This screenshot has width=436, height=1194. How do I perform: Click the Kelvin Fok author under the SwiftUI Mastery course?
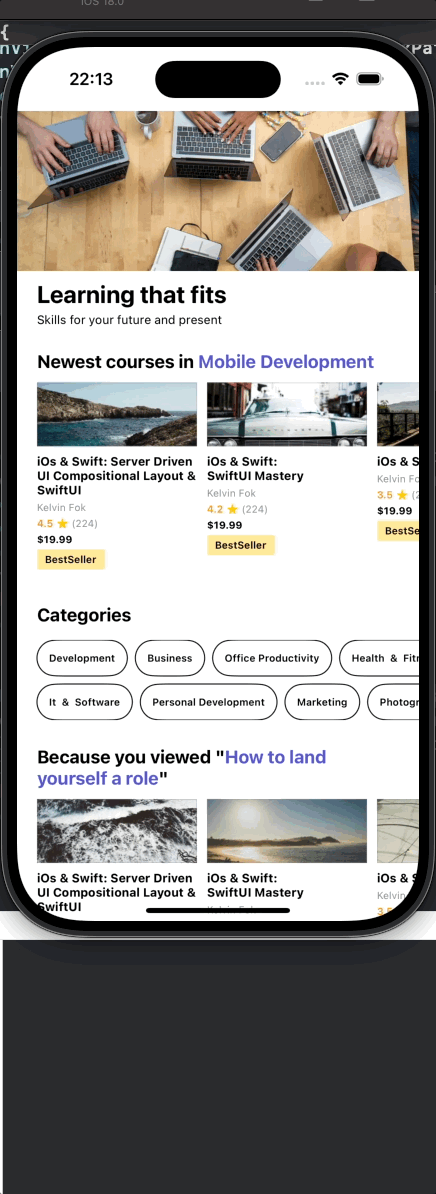click(231, 493)
